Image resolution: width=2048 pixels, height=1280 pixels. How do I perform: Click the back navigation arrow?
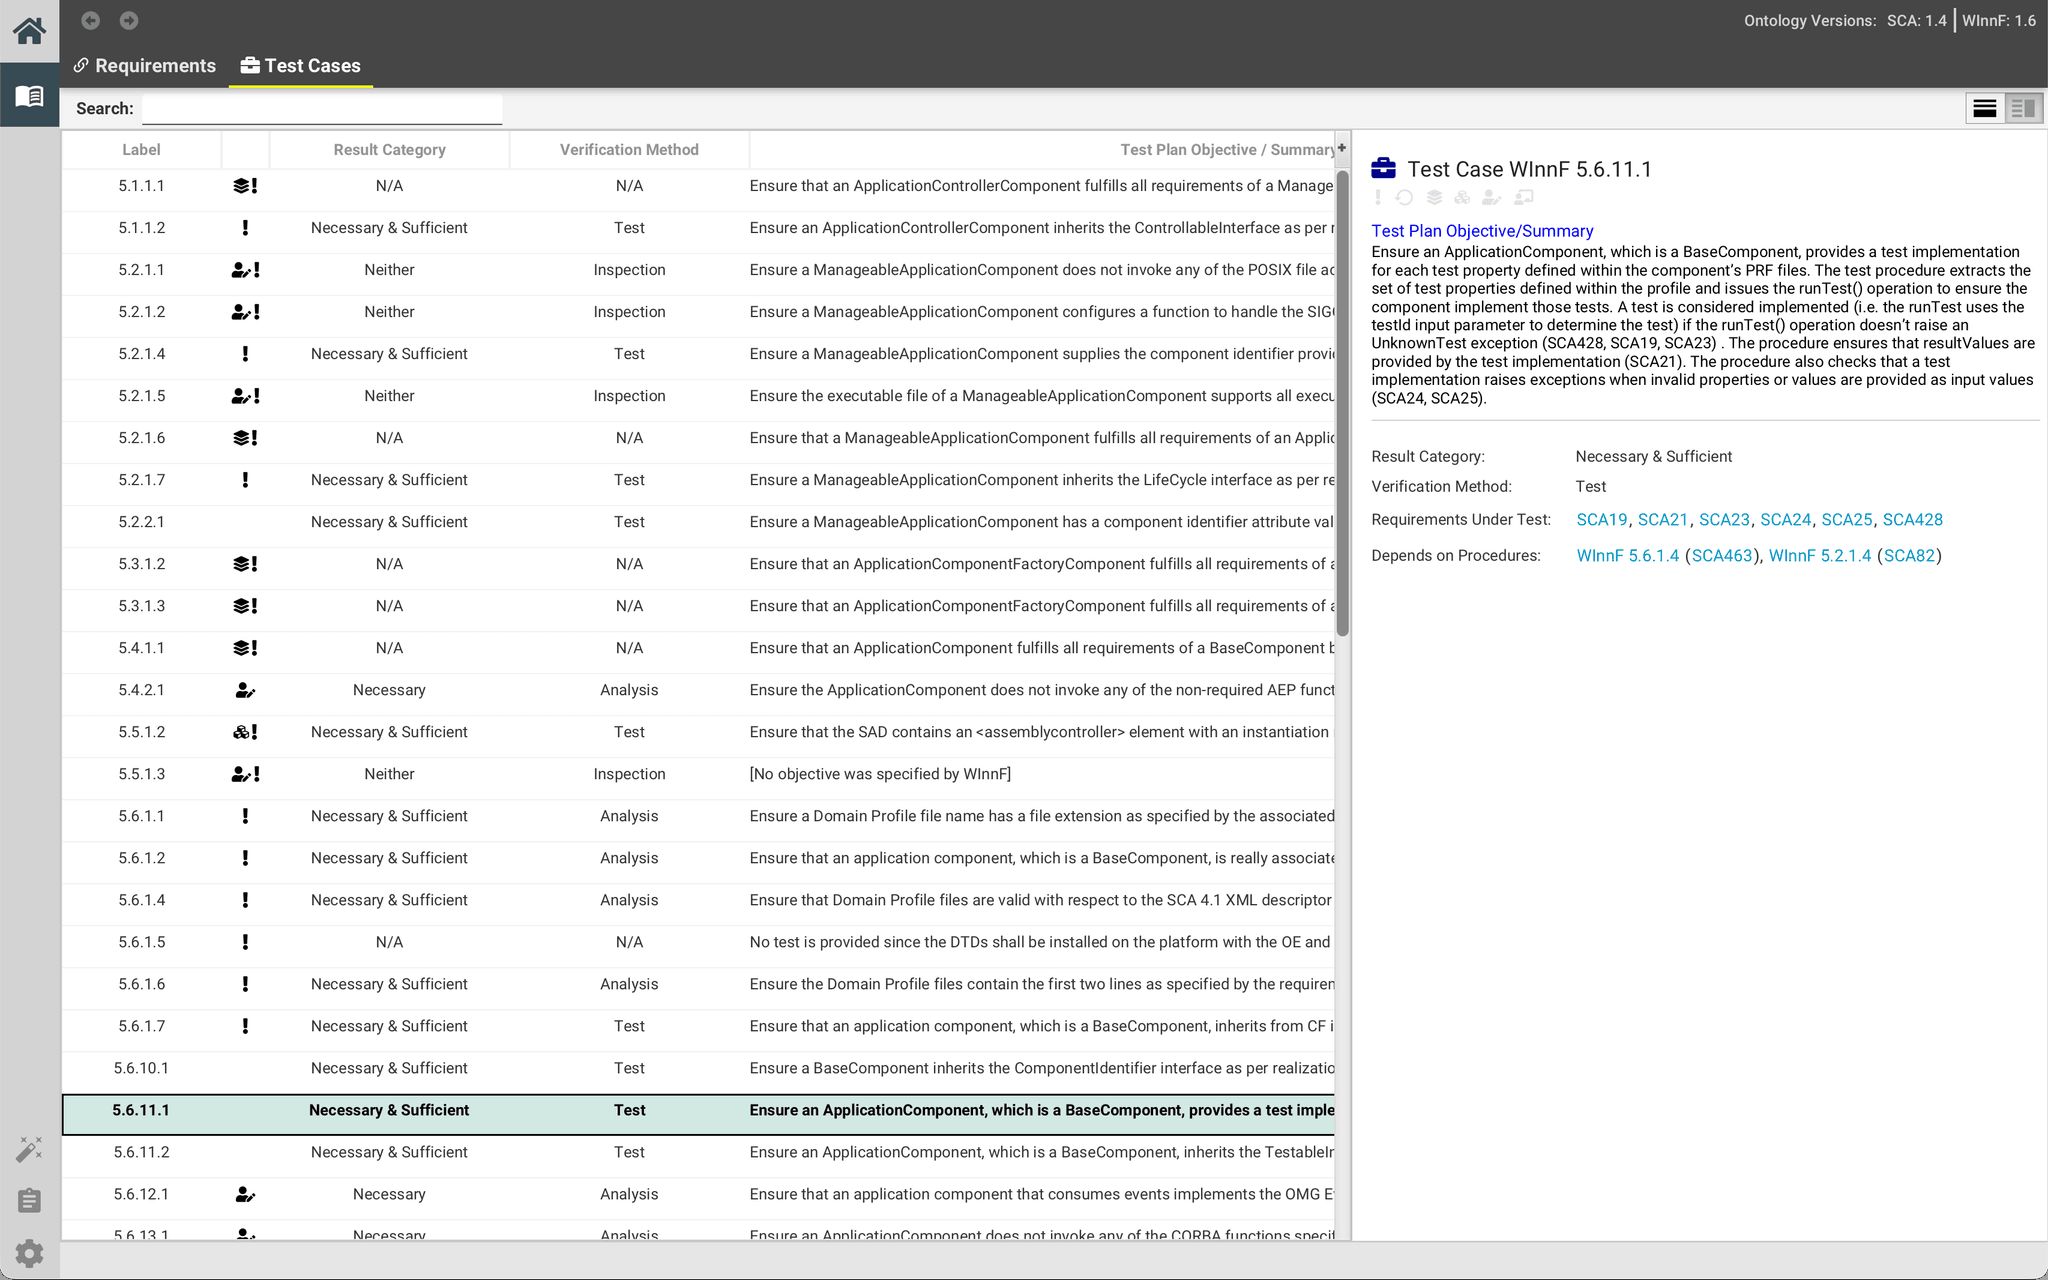[x=91, y=20]
